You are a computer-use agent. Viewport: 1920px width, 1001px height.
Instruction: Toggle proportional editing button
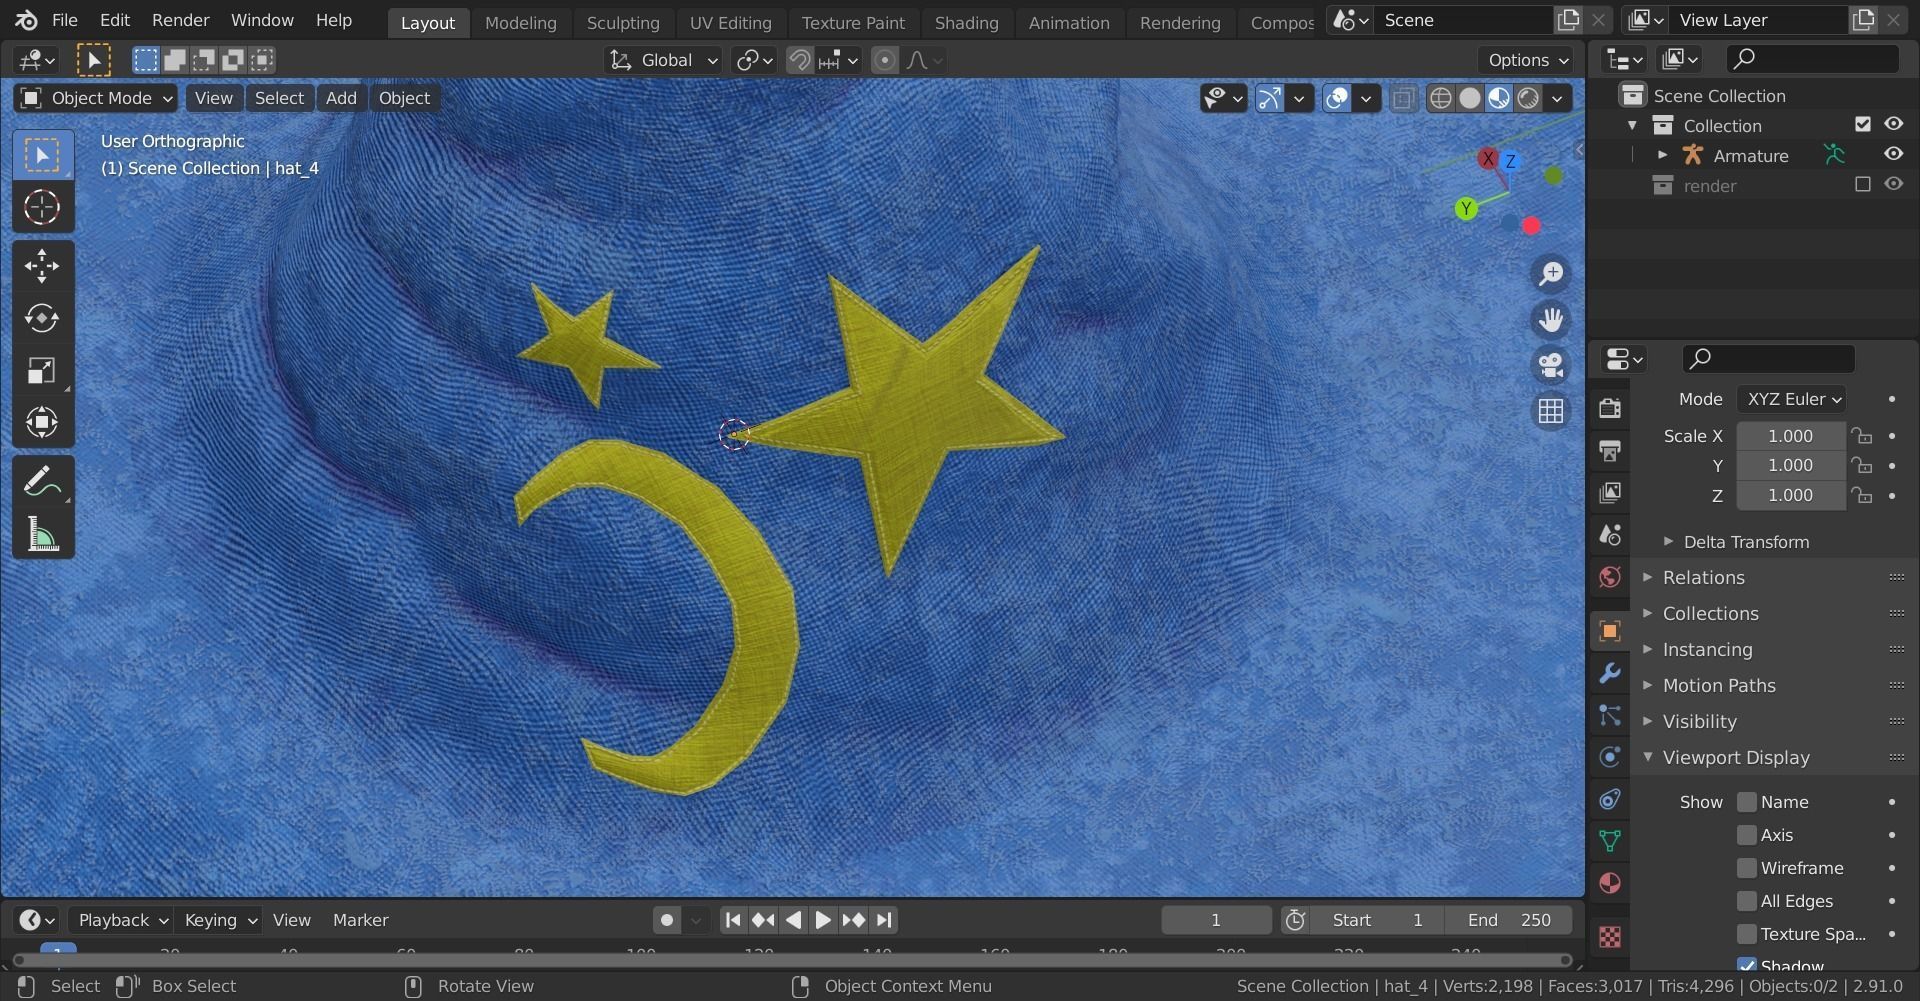click(x=884, y=60)
